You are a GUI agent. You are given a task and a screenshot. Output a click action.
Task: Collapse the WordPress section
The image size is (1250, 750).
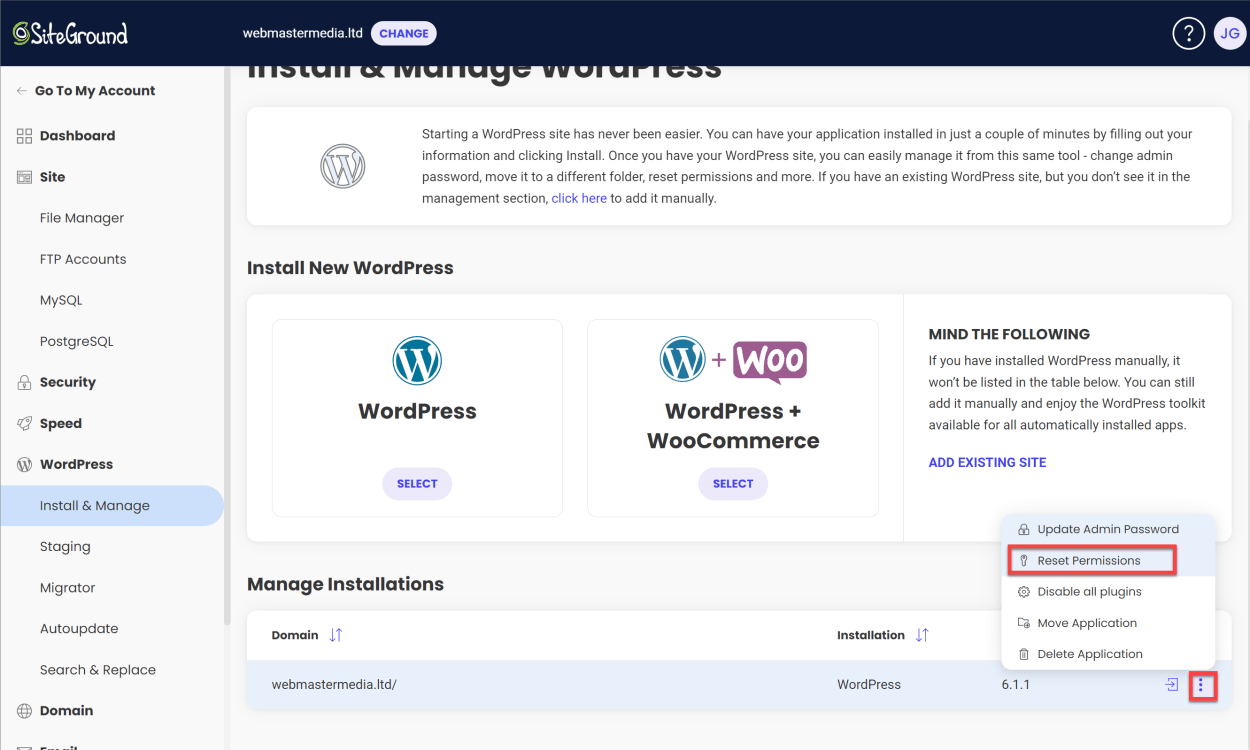tap(76, 464)
